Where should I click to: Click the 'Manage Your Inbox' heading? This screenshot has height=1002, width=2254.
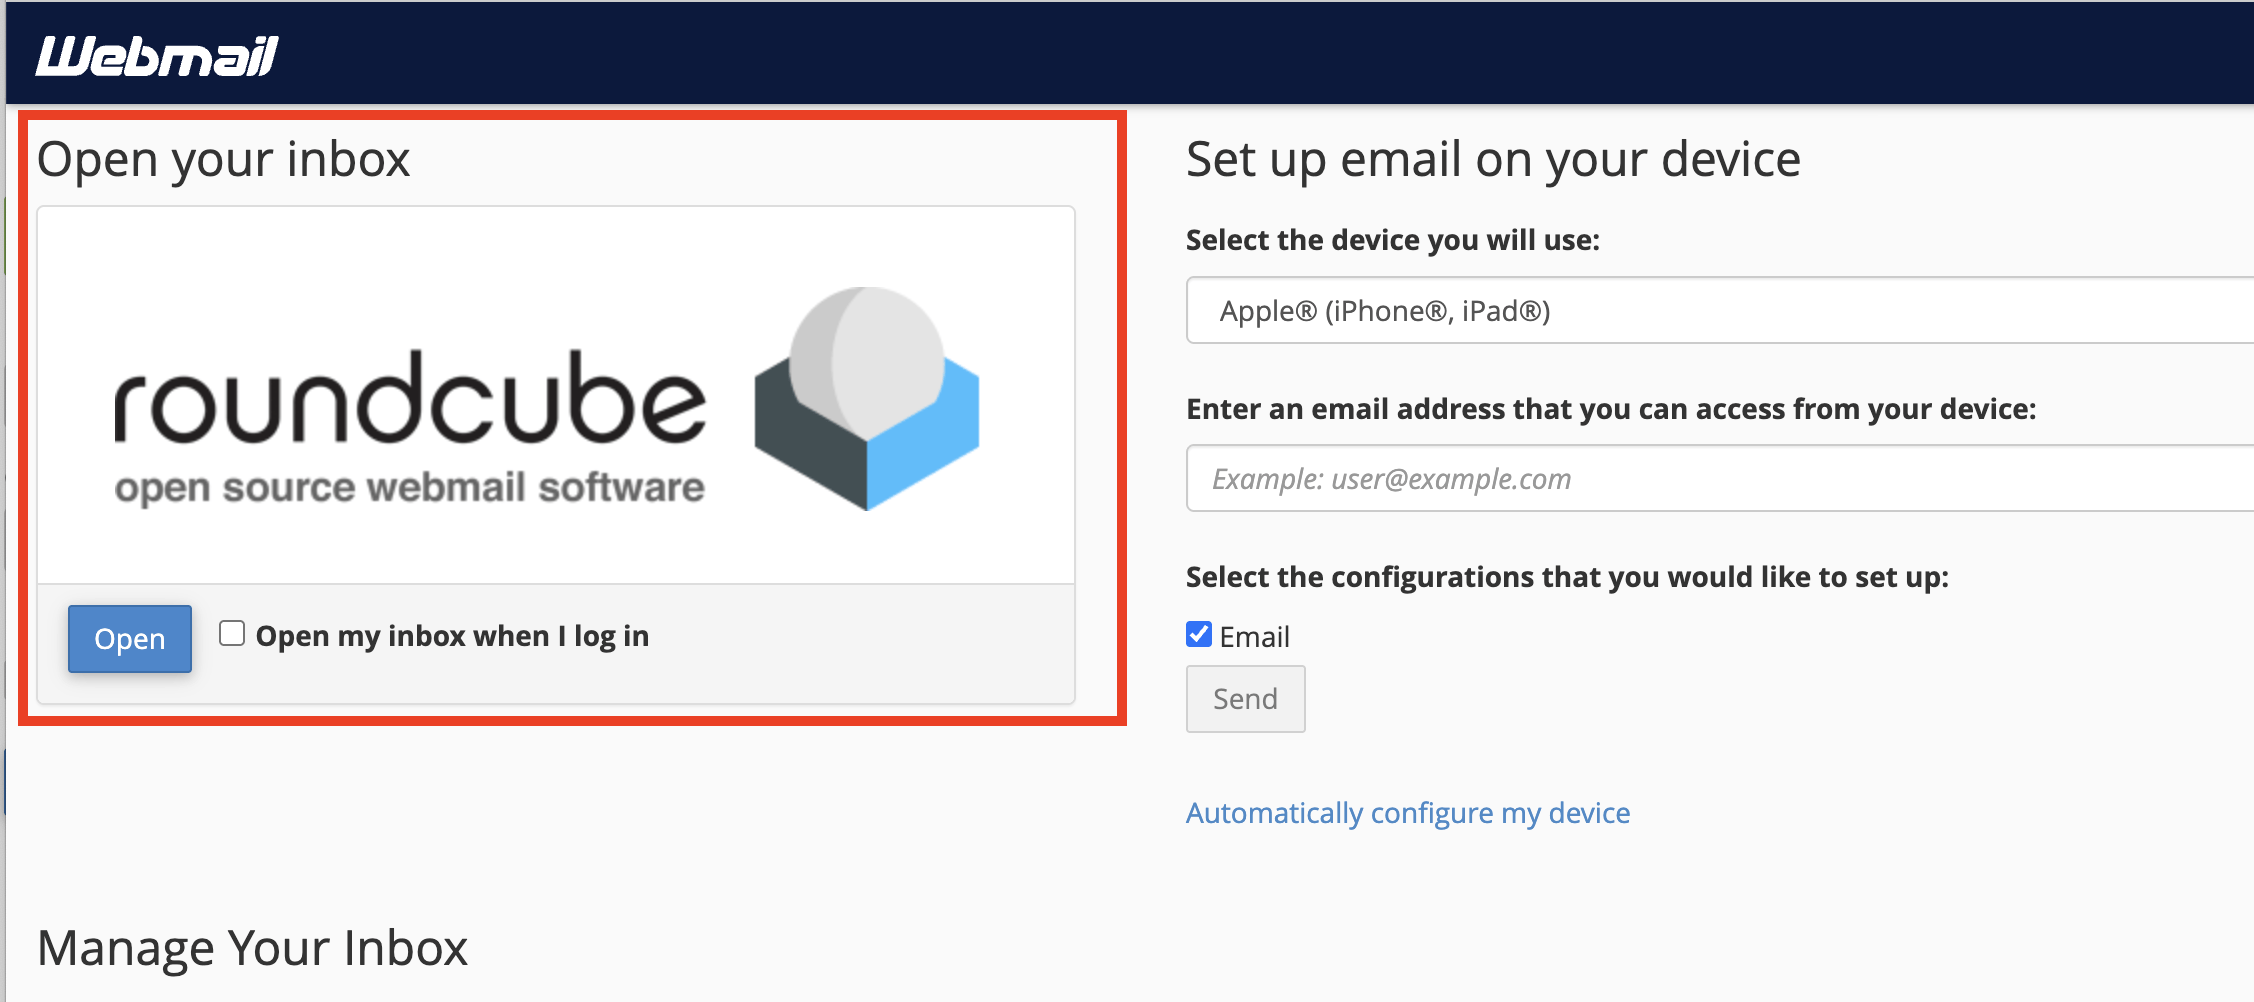tap(252, 948)
